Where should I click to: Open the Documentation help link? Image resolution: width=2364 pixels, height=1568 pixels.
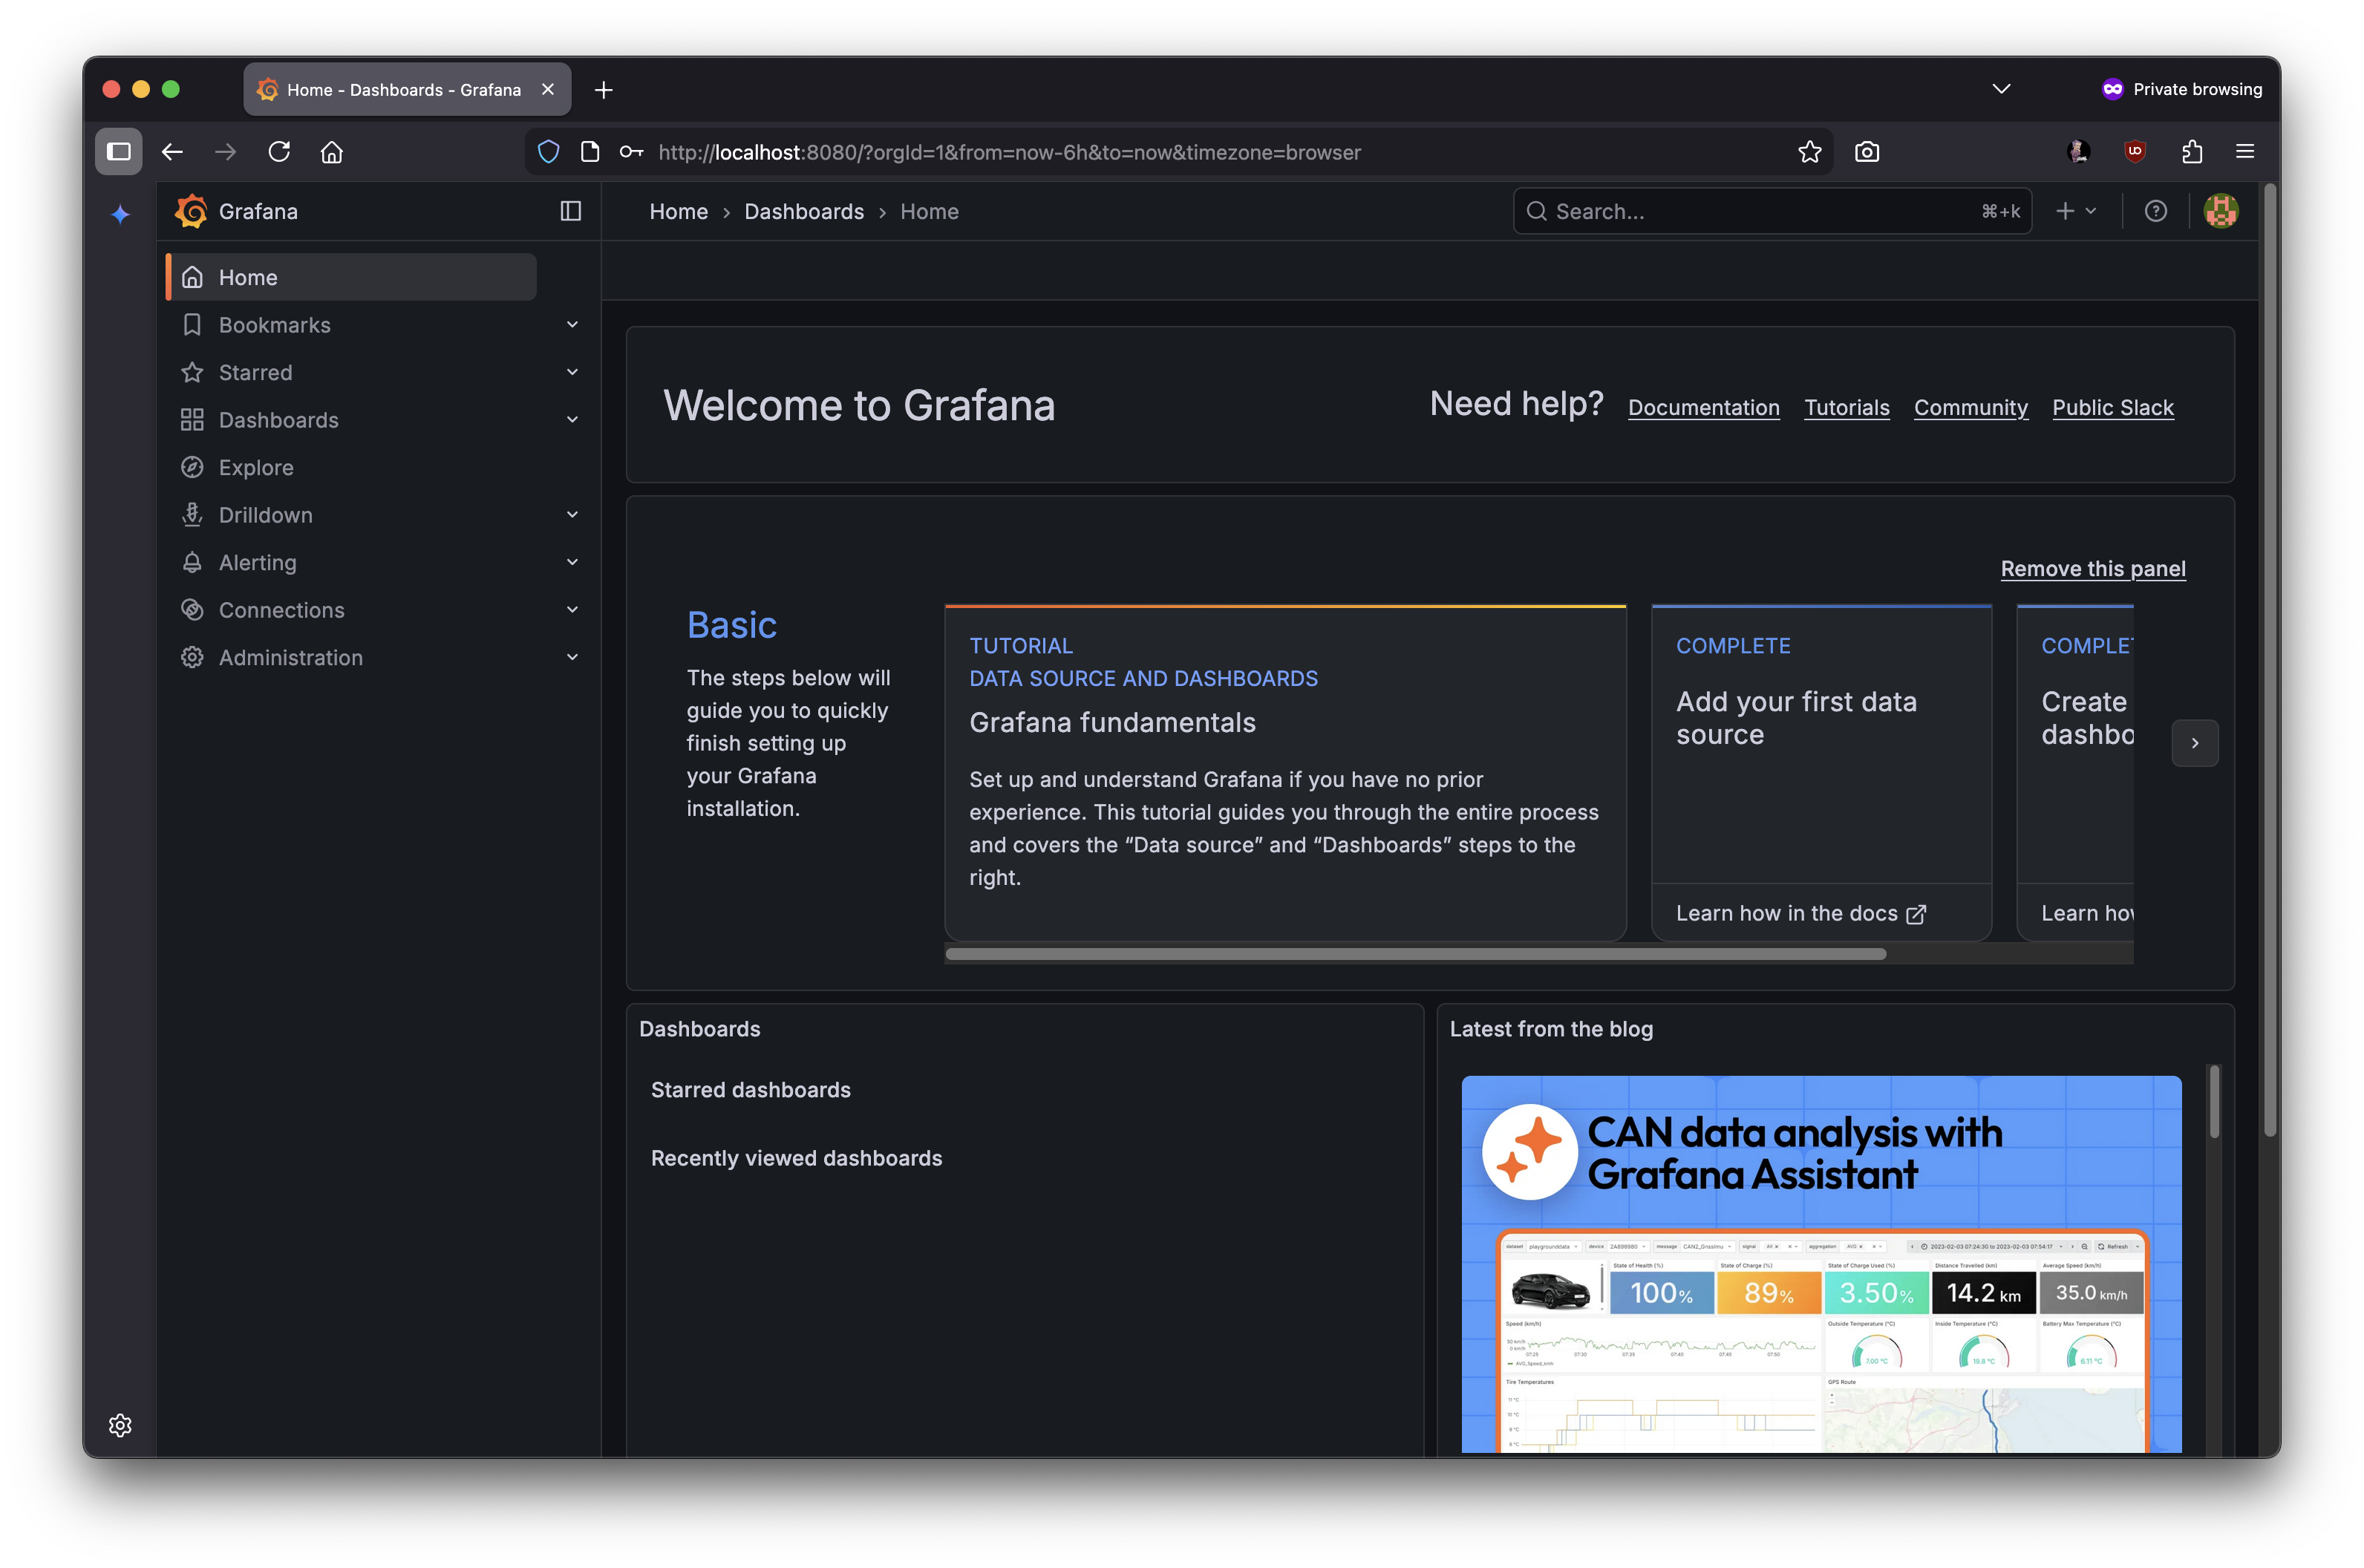(x=1703, y=408)
